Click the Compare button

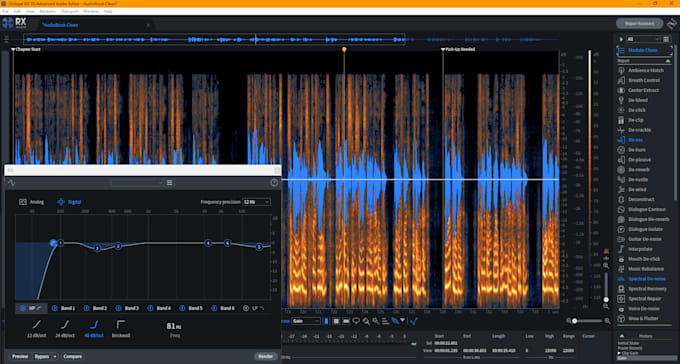(x=72, y=357)
